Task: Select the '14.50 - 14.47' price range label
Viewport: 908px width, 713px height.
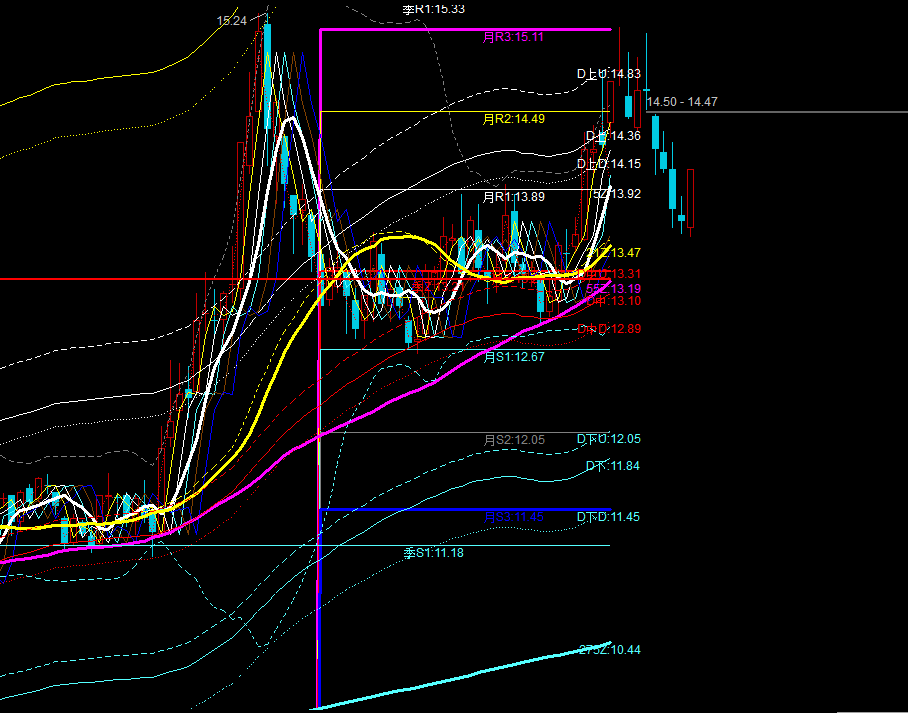Action: tap(682, 102)
